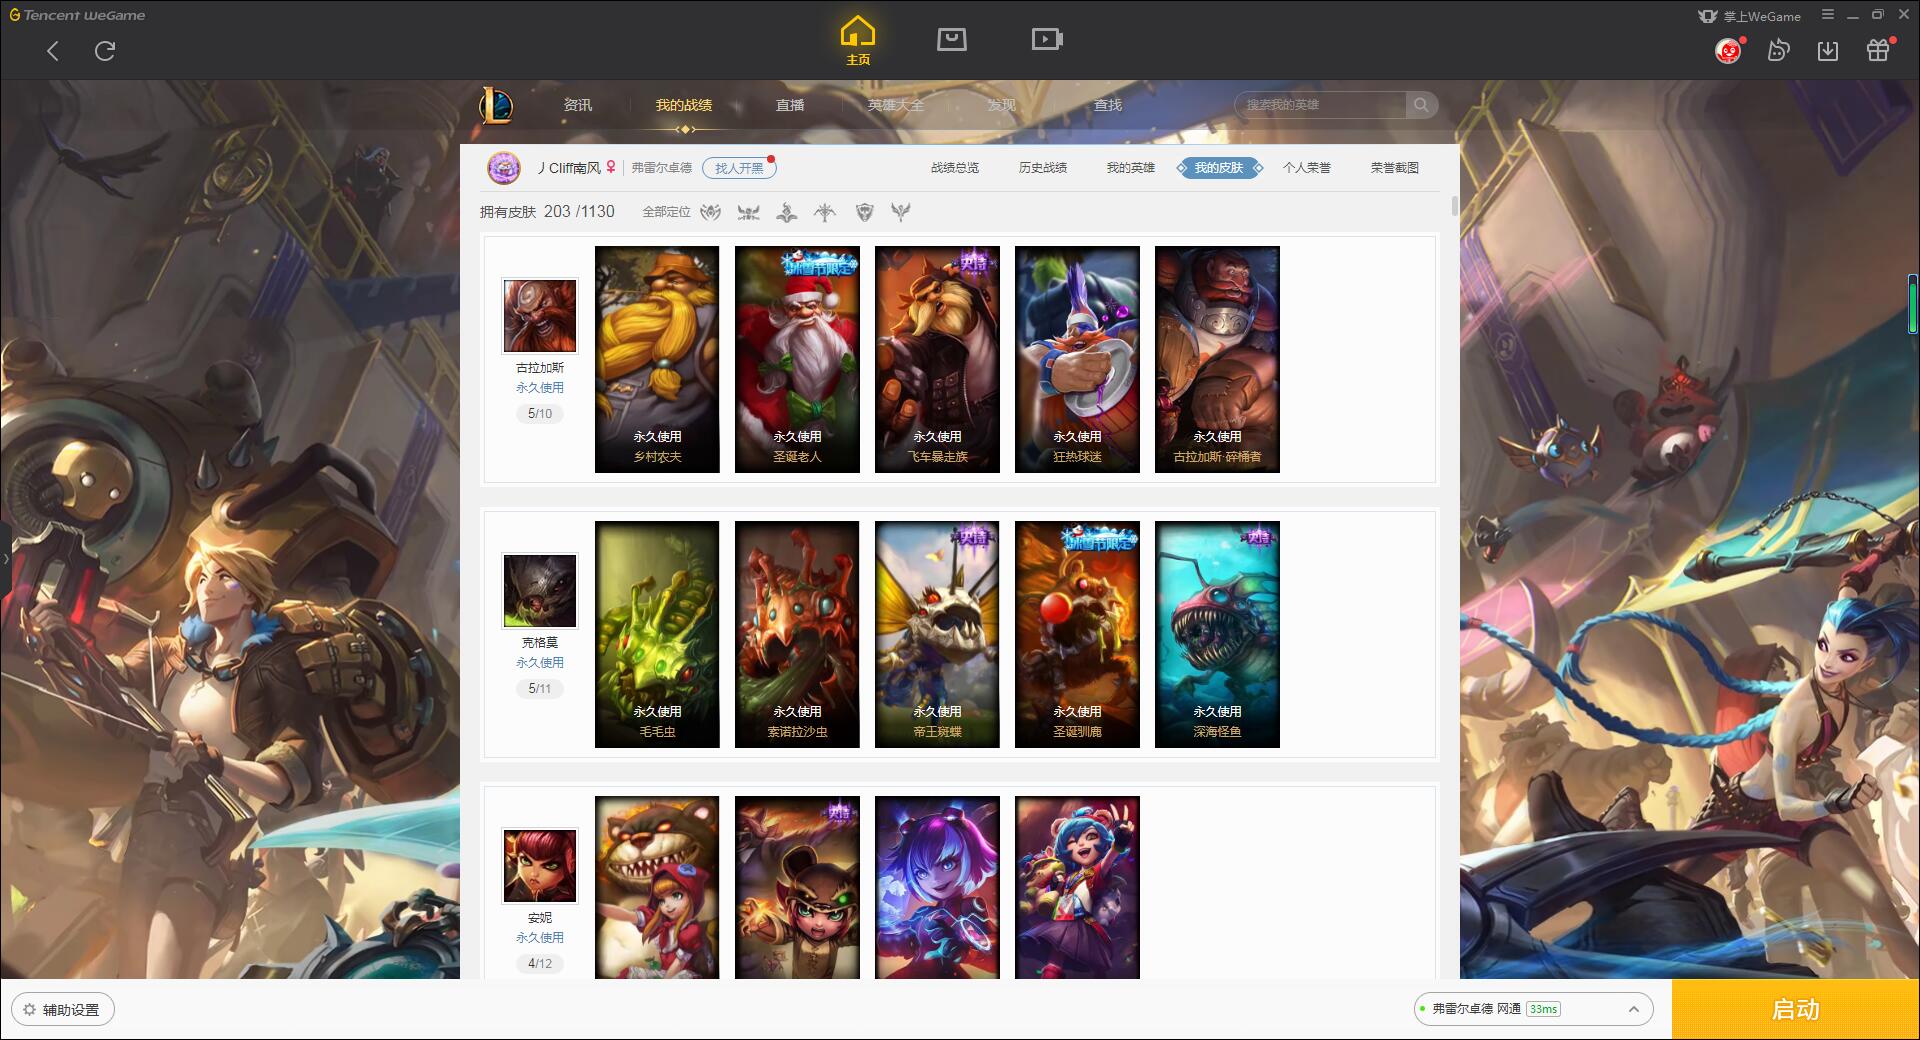This screenshot has width=1920, height=1040.
Task: Open the 圣诞驯鹿 skin card
Action: pyautogui.click(x=1077, y=635)
